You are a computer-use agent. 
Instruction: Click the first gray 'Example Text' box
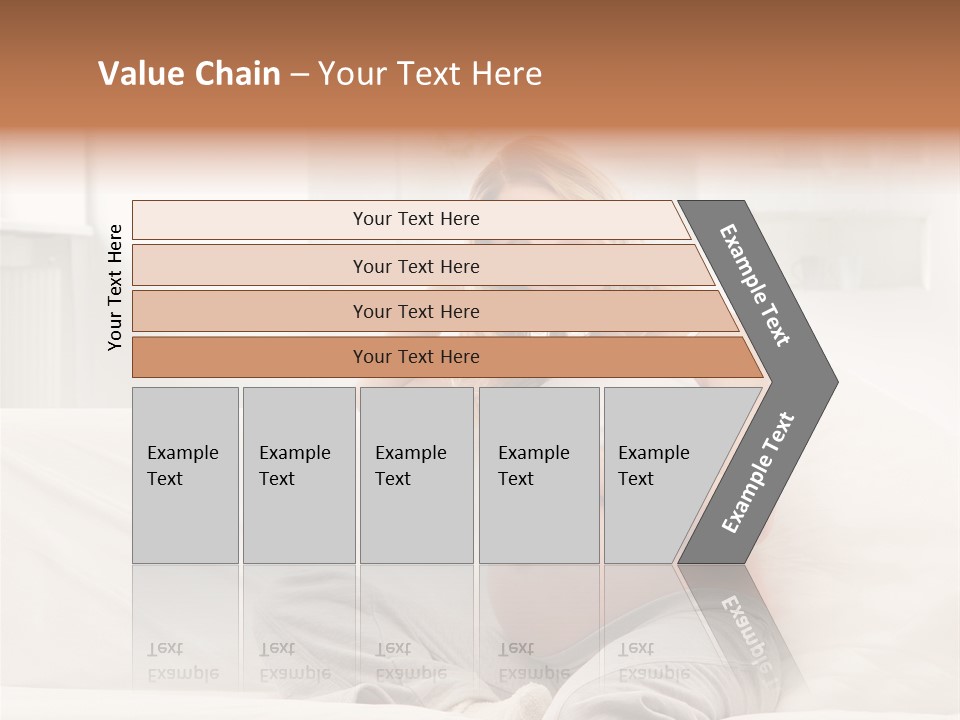pyautogui.click(x=186, y=475)
